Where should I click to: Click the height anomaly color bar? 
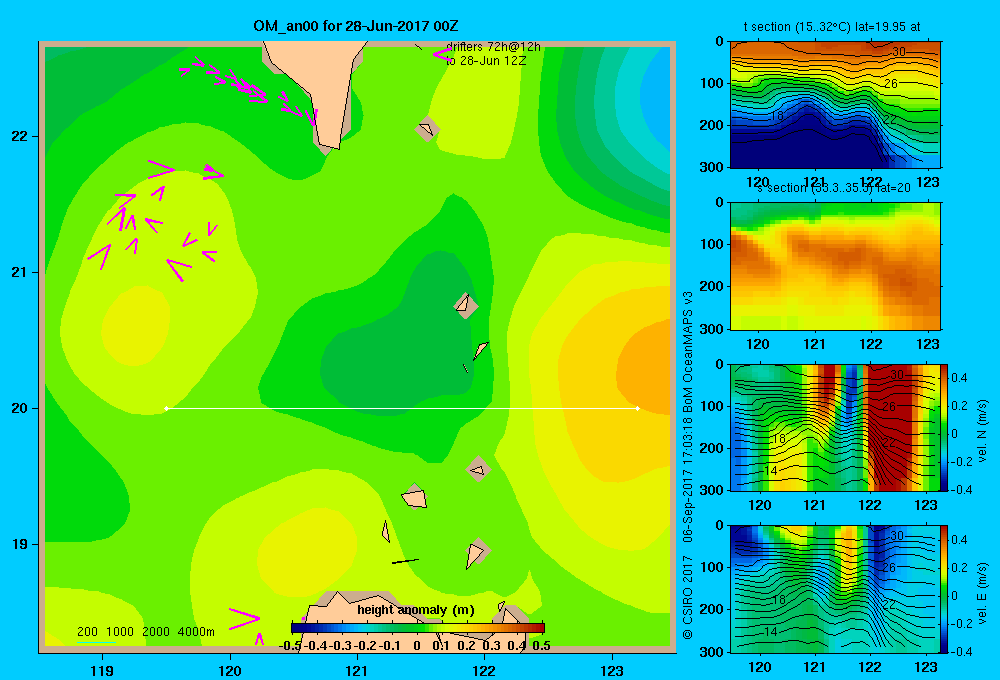[418, 627]
